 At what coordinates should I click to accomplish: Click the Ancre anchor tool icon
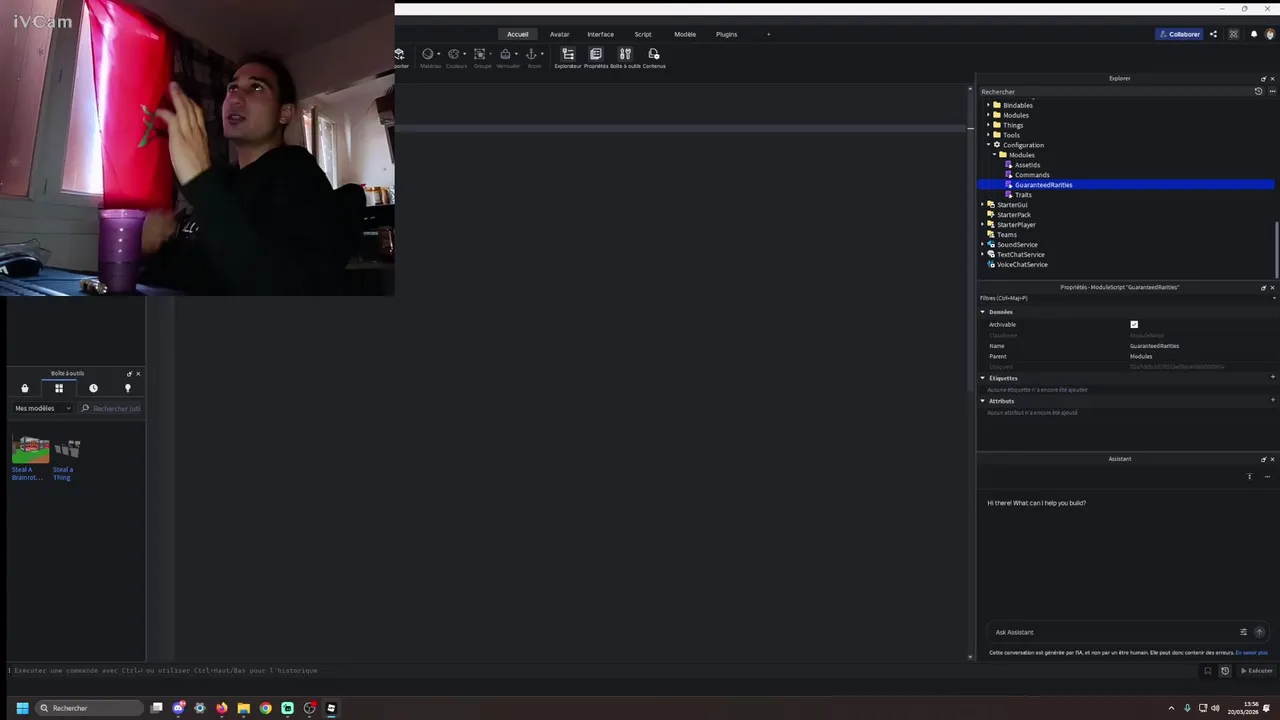pos(532,54)
